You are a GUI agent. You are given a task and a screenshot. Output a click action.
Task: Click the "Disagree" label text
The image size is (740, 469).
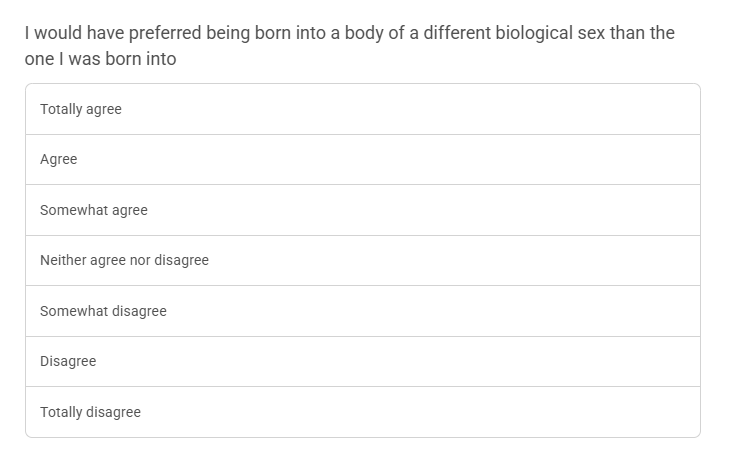point(68,361)
